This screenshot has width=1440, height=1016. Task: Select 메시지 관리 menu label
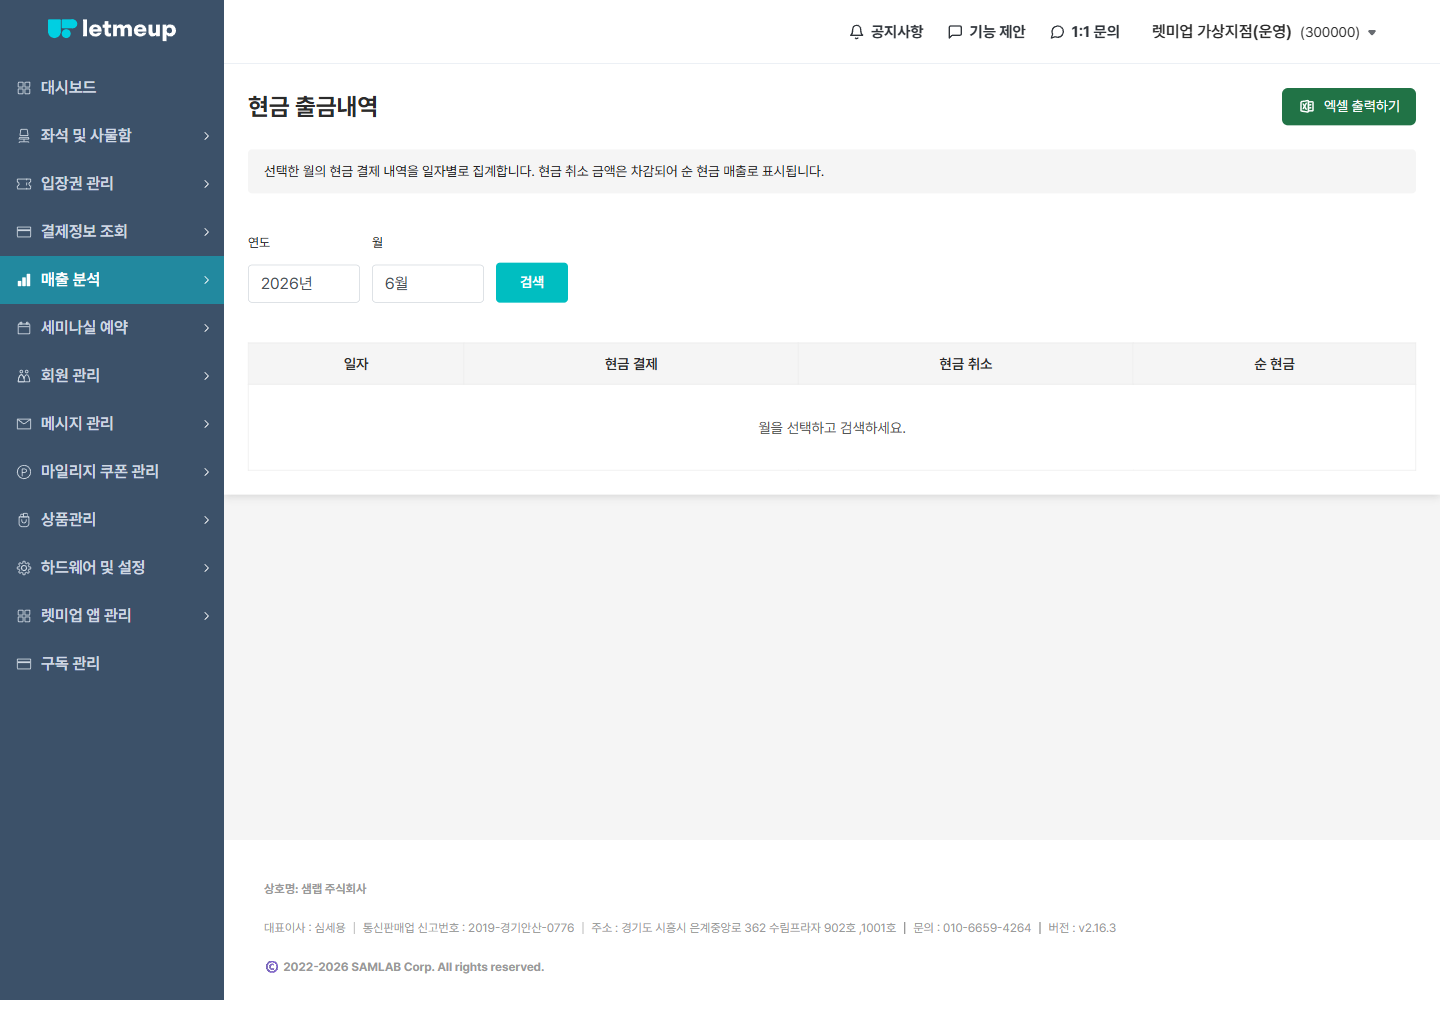tap(77, 424)
